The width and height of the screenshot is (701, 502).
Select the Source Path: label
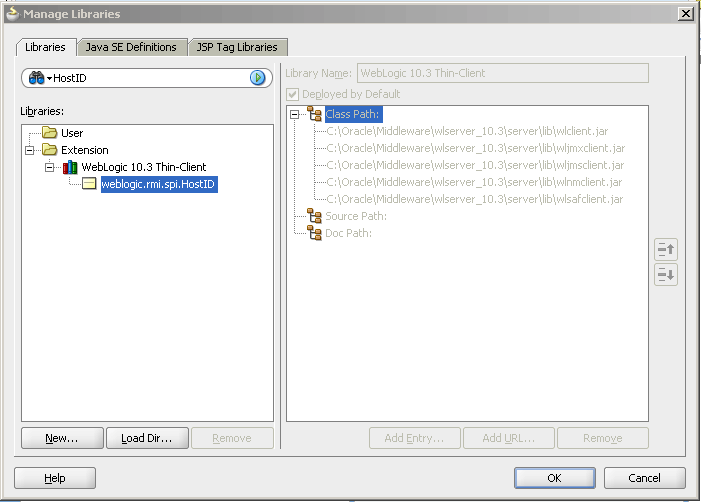point(356,216)
